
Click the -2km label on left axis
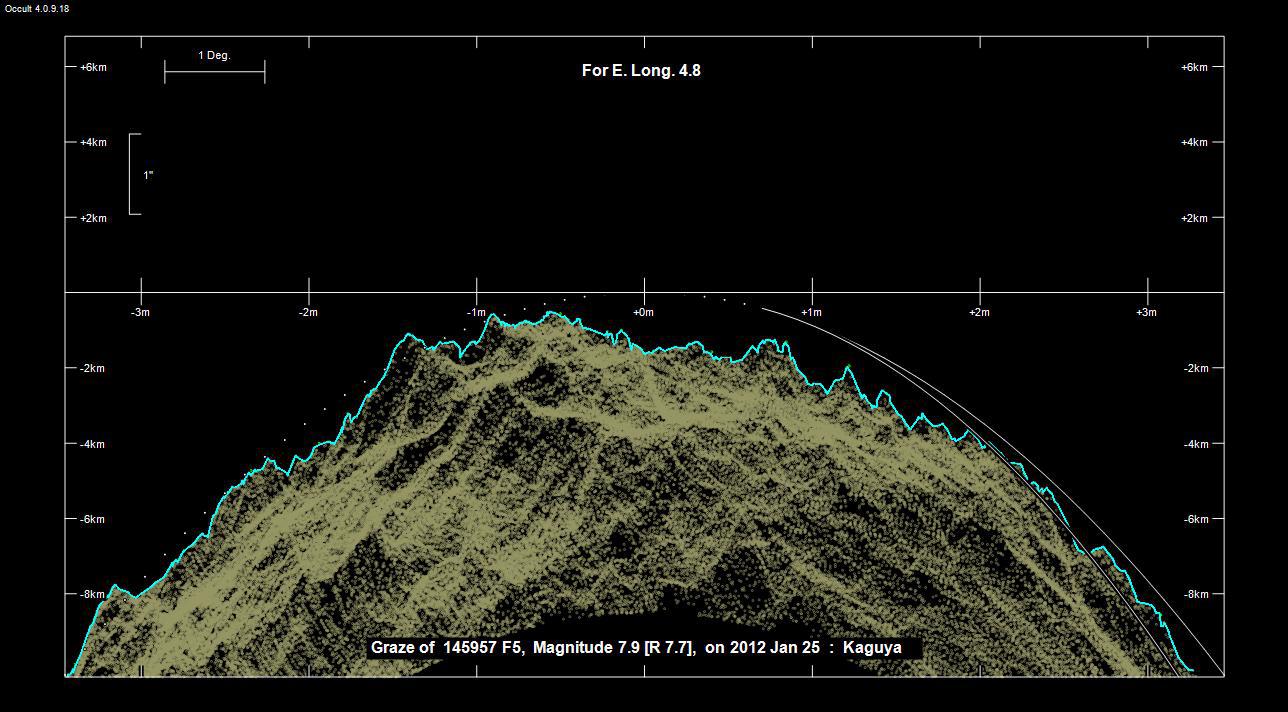93,368
